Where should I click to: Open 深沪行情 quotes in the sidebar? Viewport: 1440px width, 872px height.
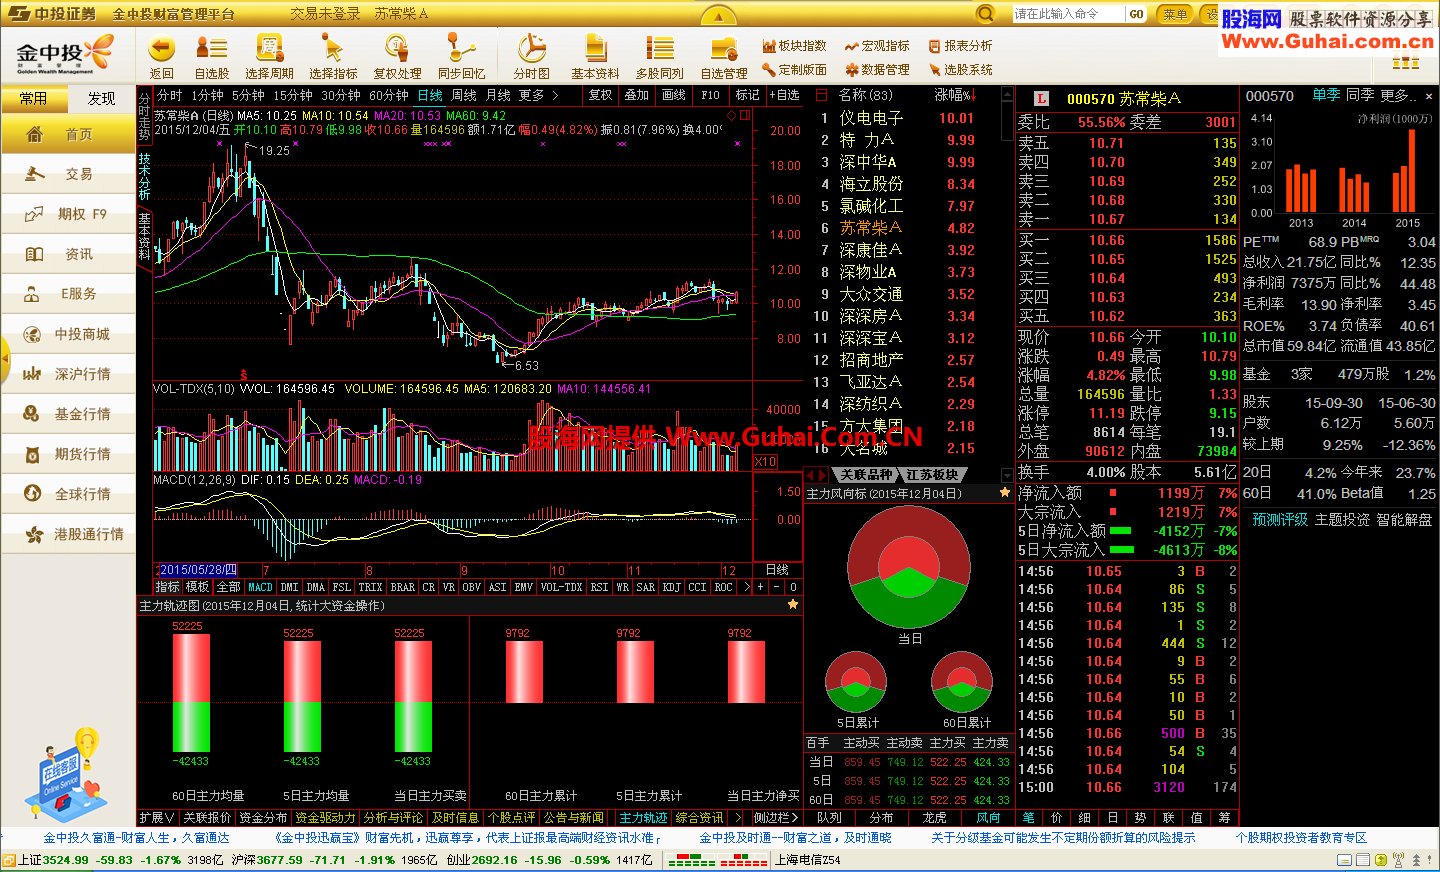click(68, 374)
